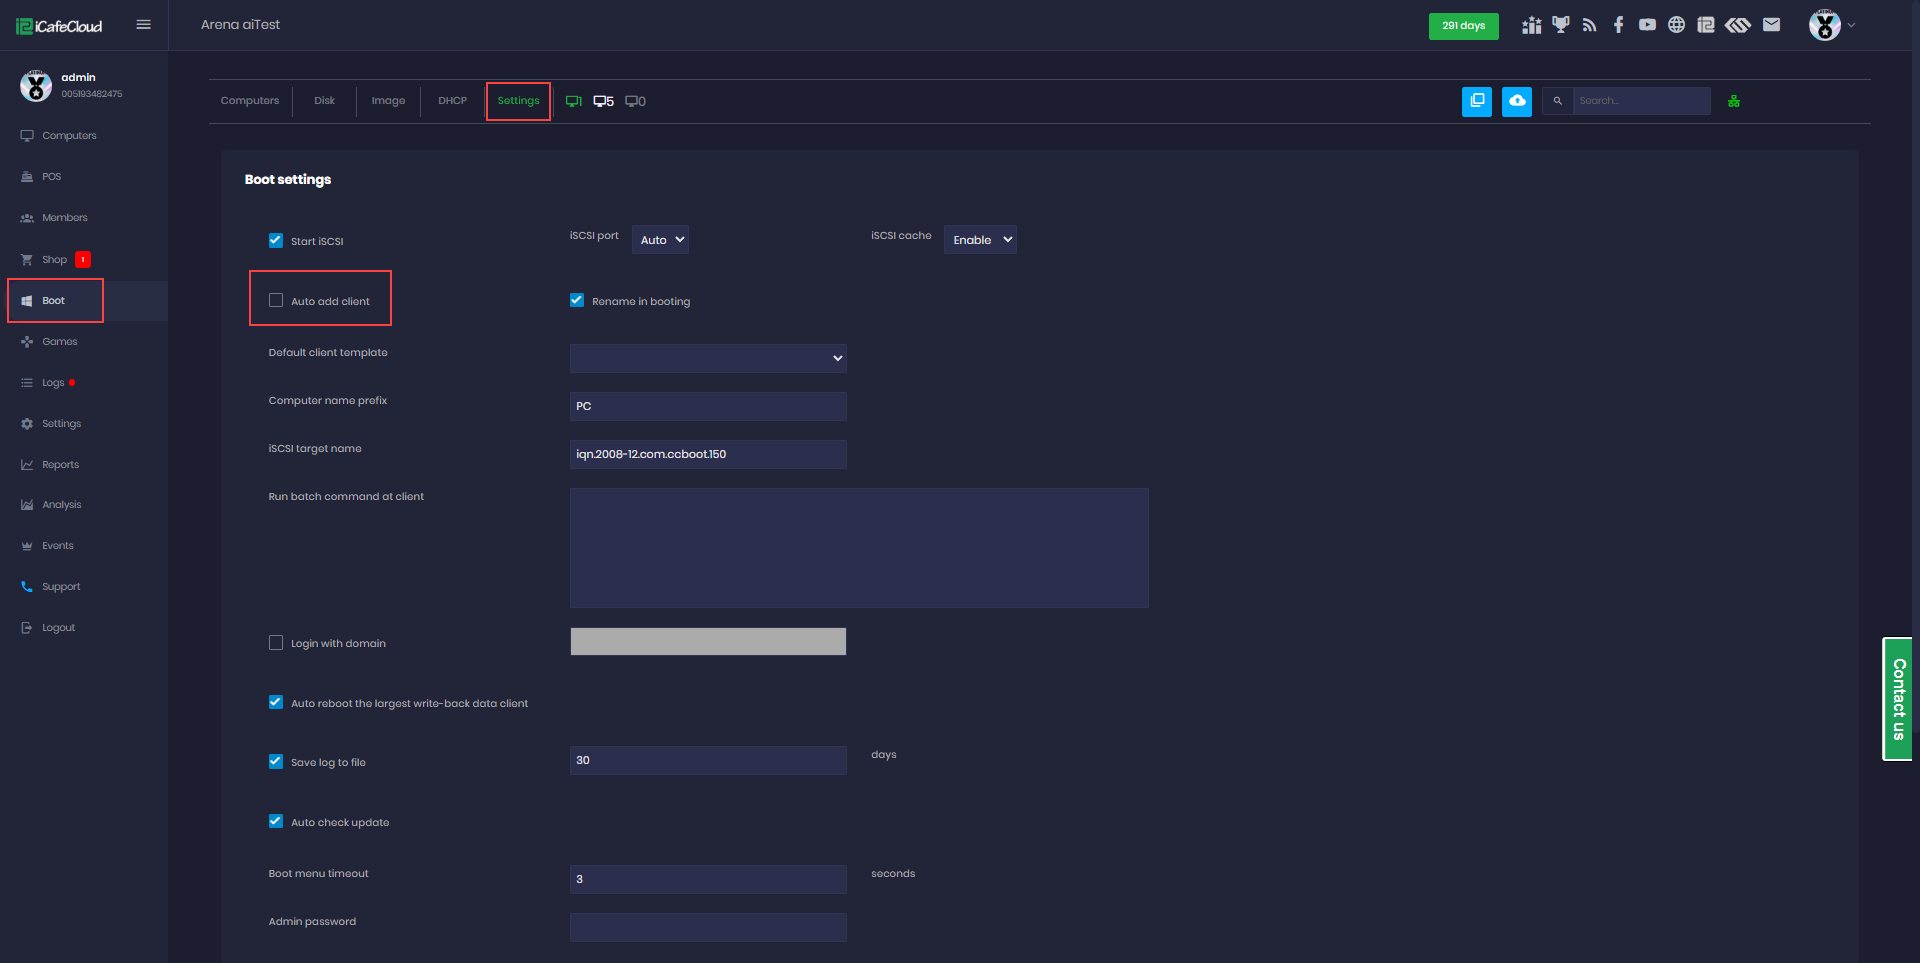Image resolution: width=1920 pixels, height=963 pixels.
Task: Uncheck the Rename in booting checkbox
Action: click(577, 300)
